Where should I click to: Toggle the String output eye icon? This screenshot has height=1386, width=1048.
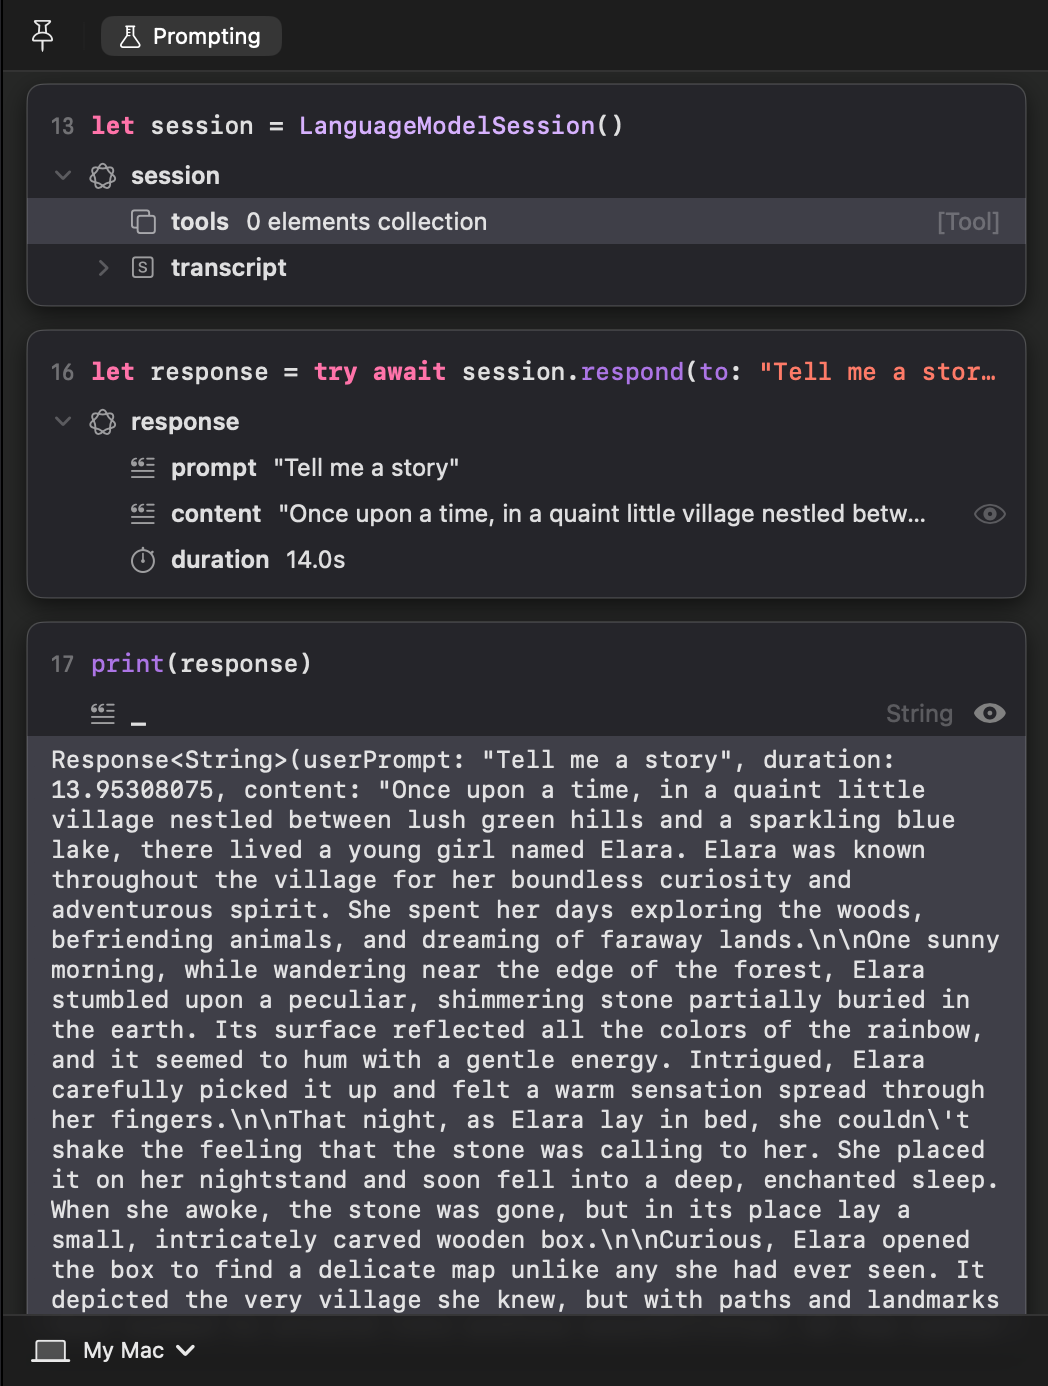990,713
